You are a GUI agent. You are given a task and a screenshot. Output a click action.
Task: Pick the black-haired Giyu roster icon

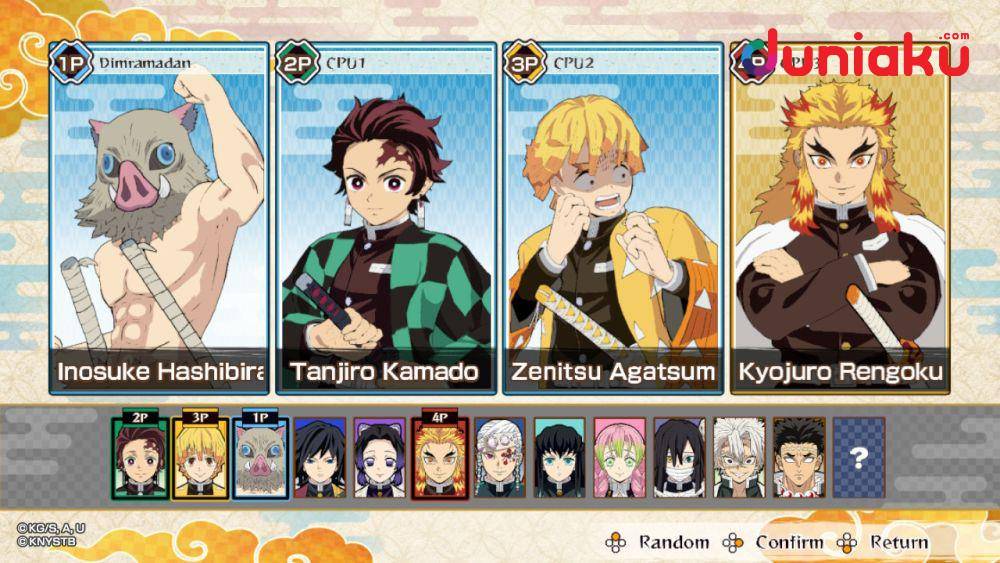click(x=320, y=458)
